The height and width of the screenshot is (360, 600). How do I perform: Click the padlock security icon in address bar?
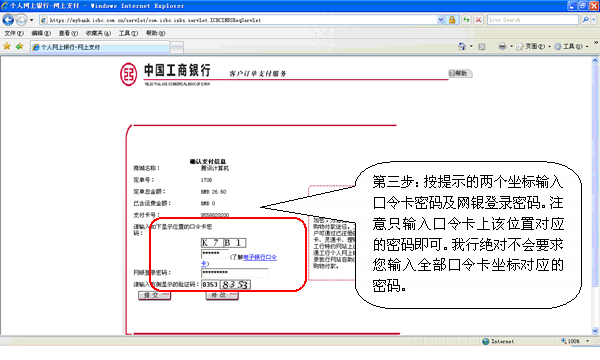pos(452,20)
